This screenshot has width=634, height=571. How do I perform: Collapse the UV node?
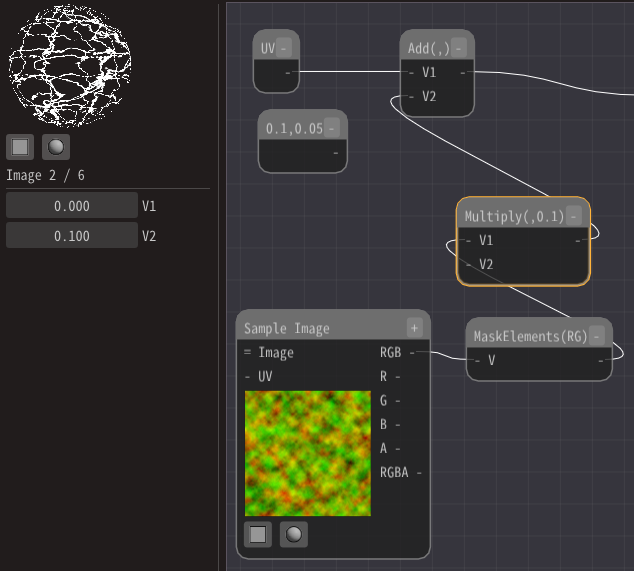(284, 48)
